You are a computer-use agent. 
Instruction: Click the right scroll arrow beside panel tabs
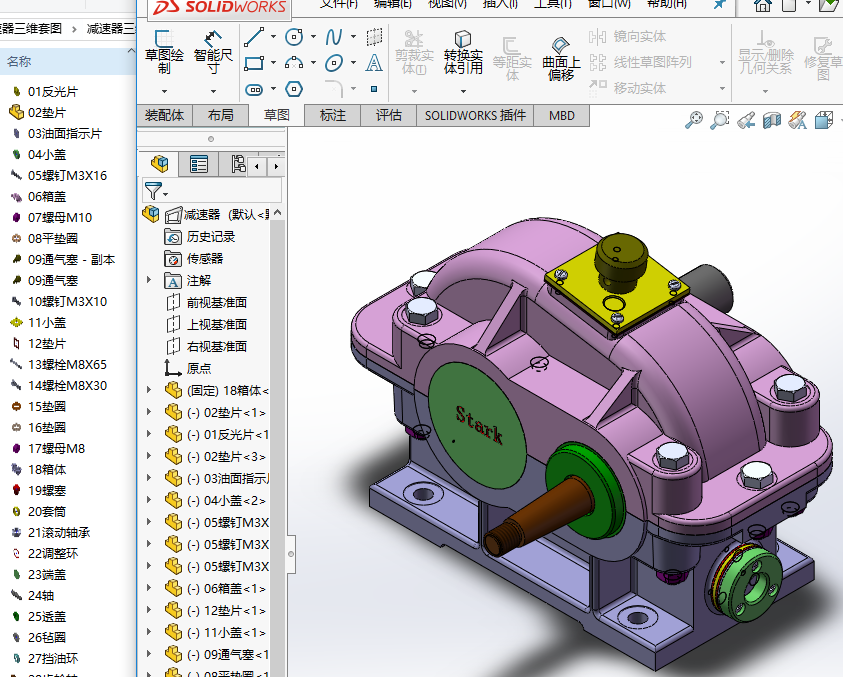(x=276, y=165)
